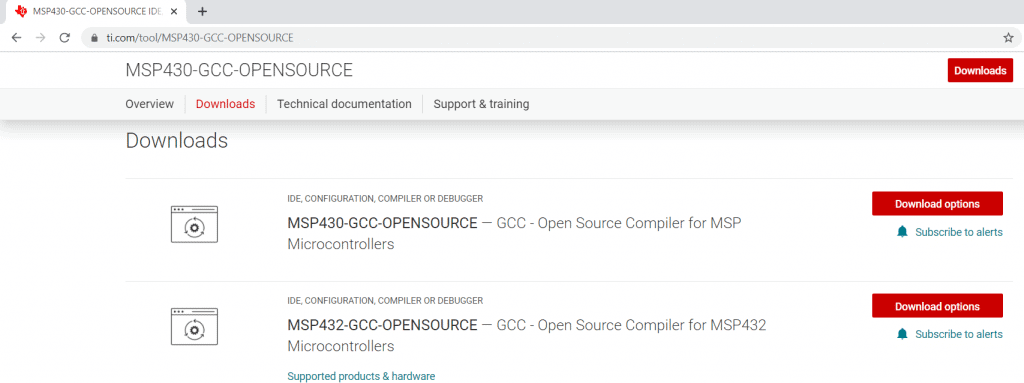Bookmark page using star icon
Image resolution: width=1024 pixels, height=383 pixels.
(1008, 38)
